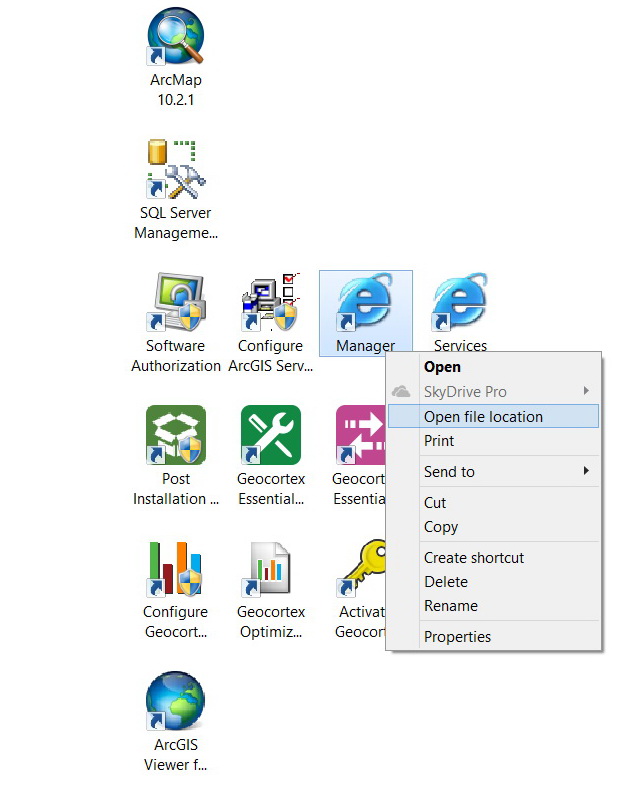Viewport: 637px width, 793px height.
Task: Select Print from the context menu
Action: pos(493,441)
